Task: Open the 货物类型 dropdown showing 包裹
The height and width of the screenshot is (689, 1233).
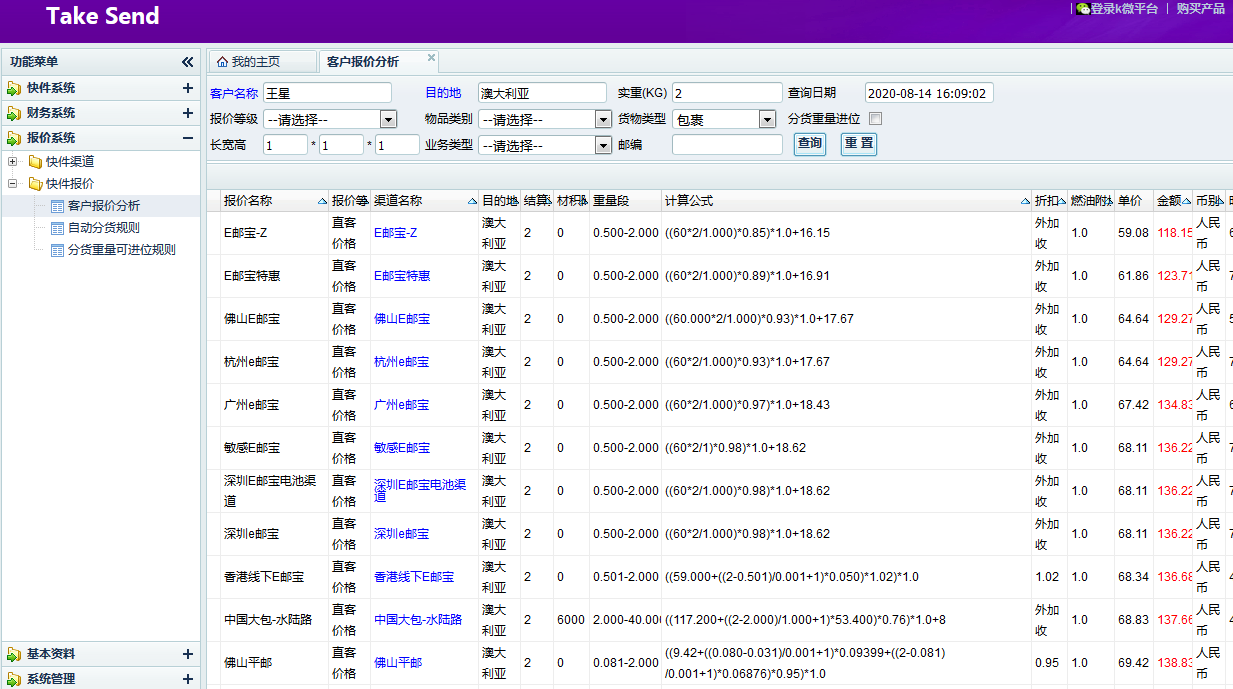Action: click(767, 120)
